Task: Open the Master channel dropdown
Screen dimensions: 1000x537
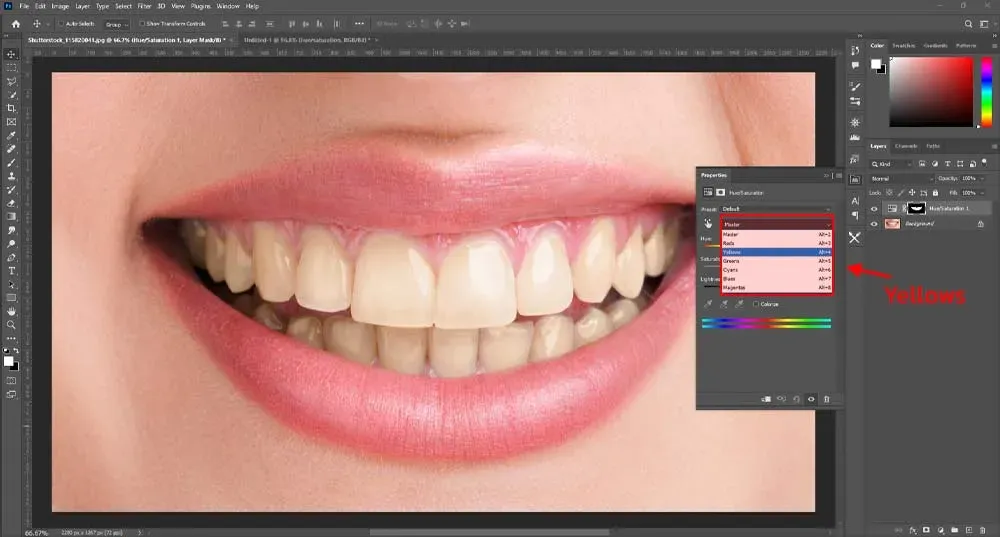Action: click(777, 224)
